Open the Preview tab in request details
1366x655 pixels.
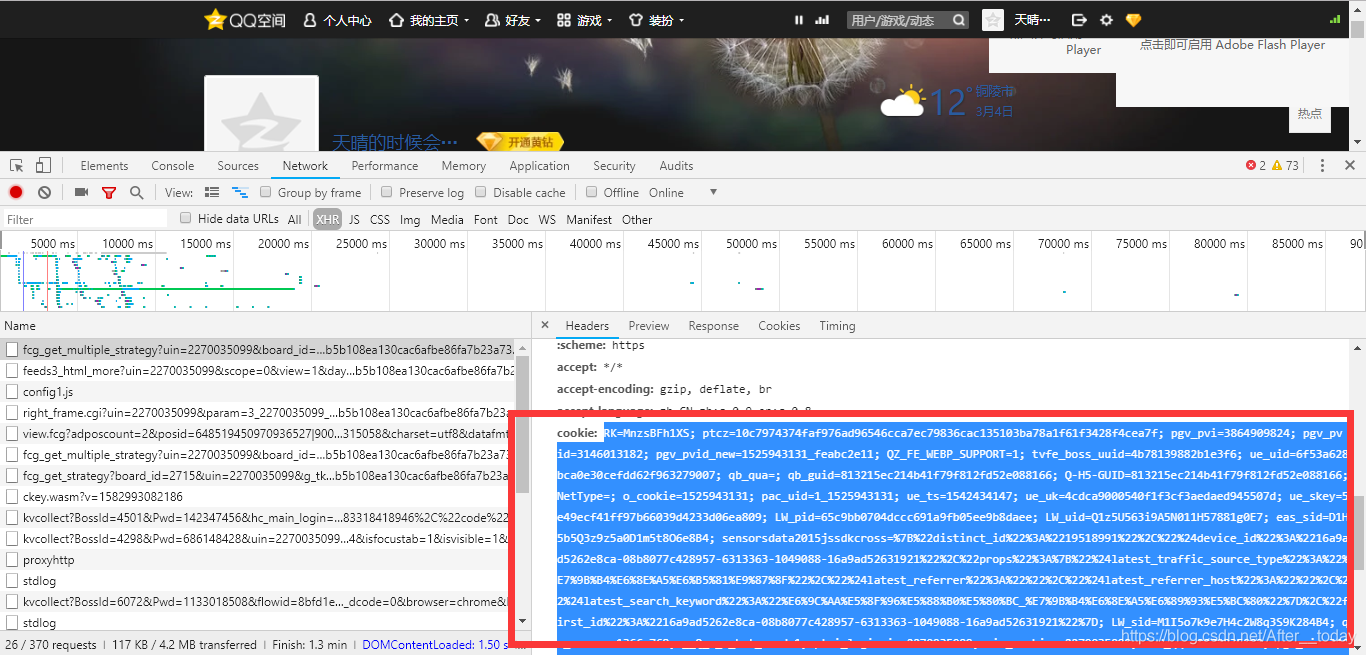click(649, 326)
